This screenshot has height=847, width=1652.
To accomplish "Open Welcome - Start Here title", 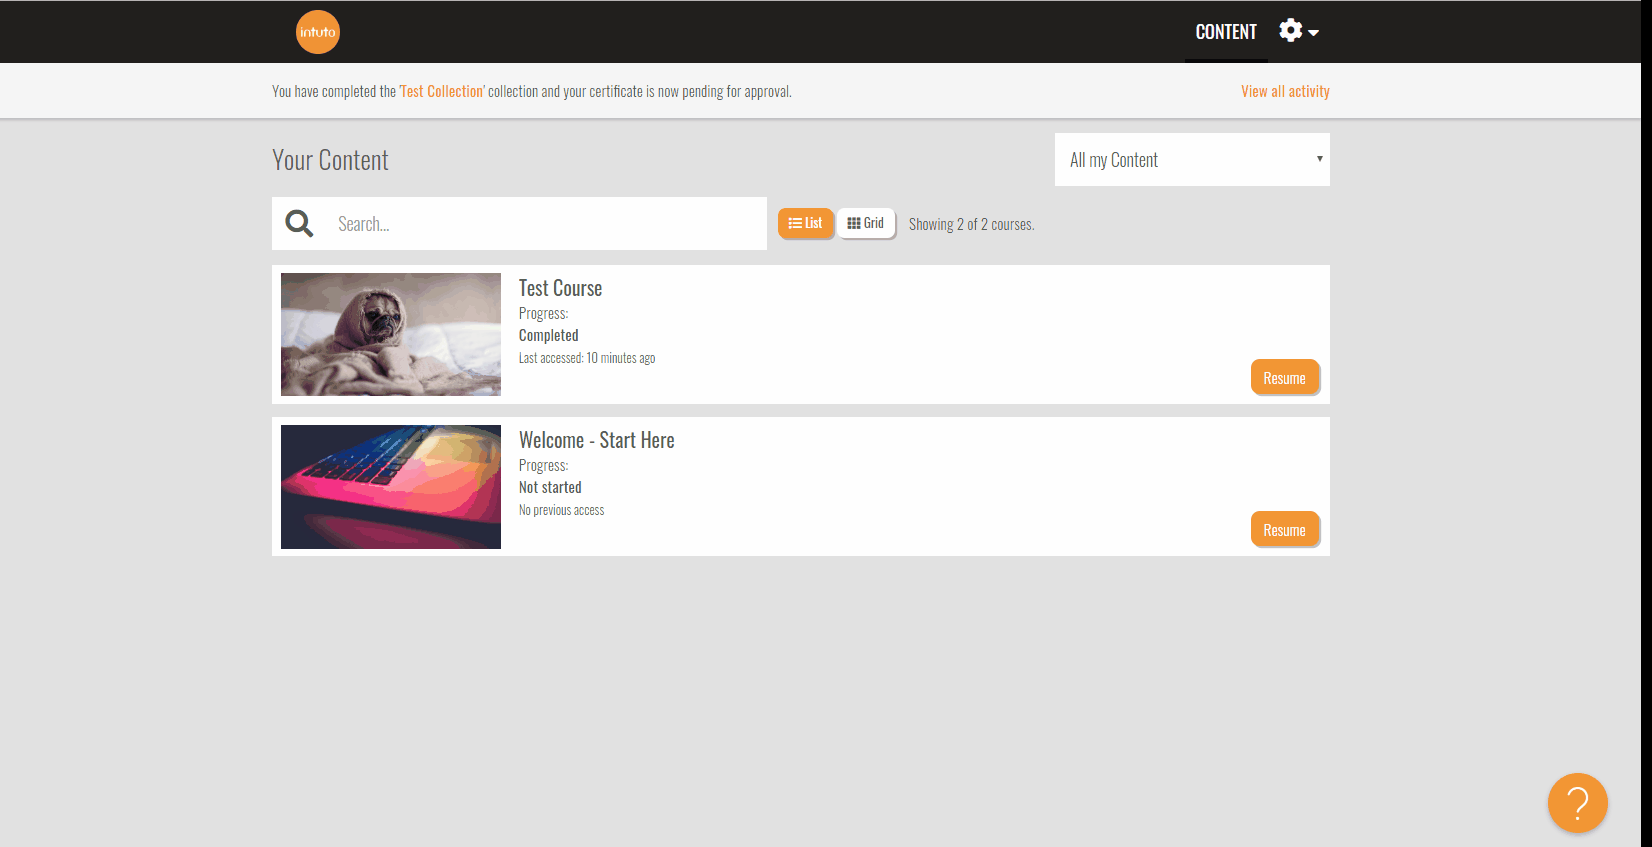I will point(597,440).
